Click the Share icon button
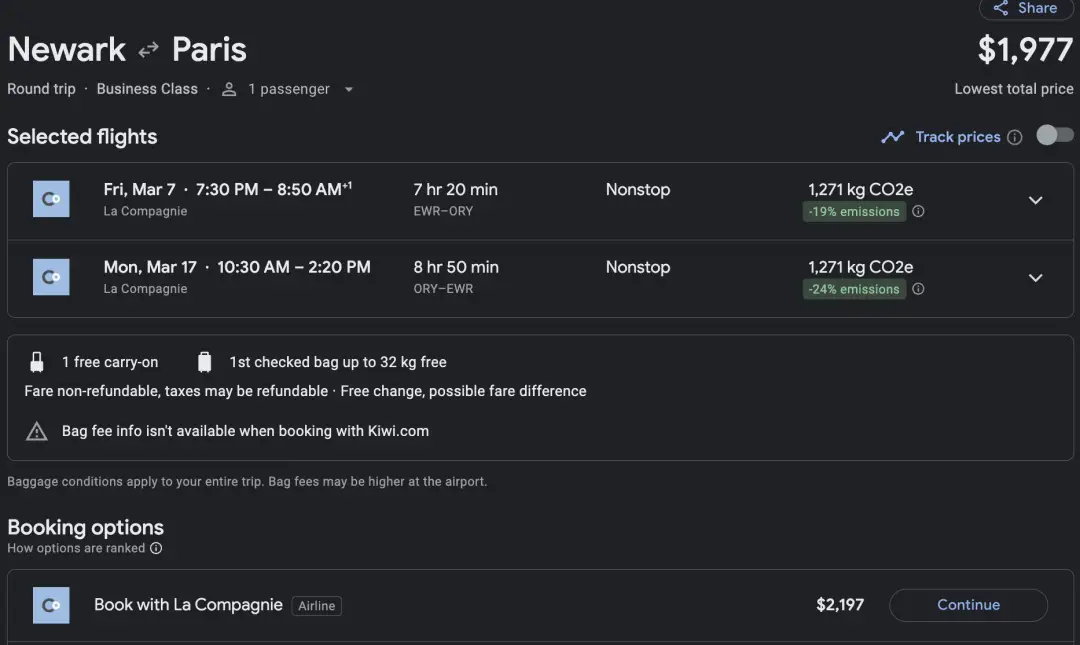The height and width of the screenshot is (645, 1080). tap(1001, 8)
